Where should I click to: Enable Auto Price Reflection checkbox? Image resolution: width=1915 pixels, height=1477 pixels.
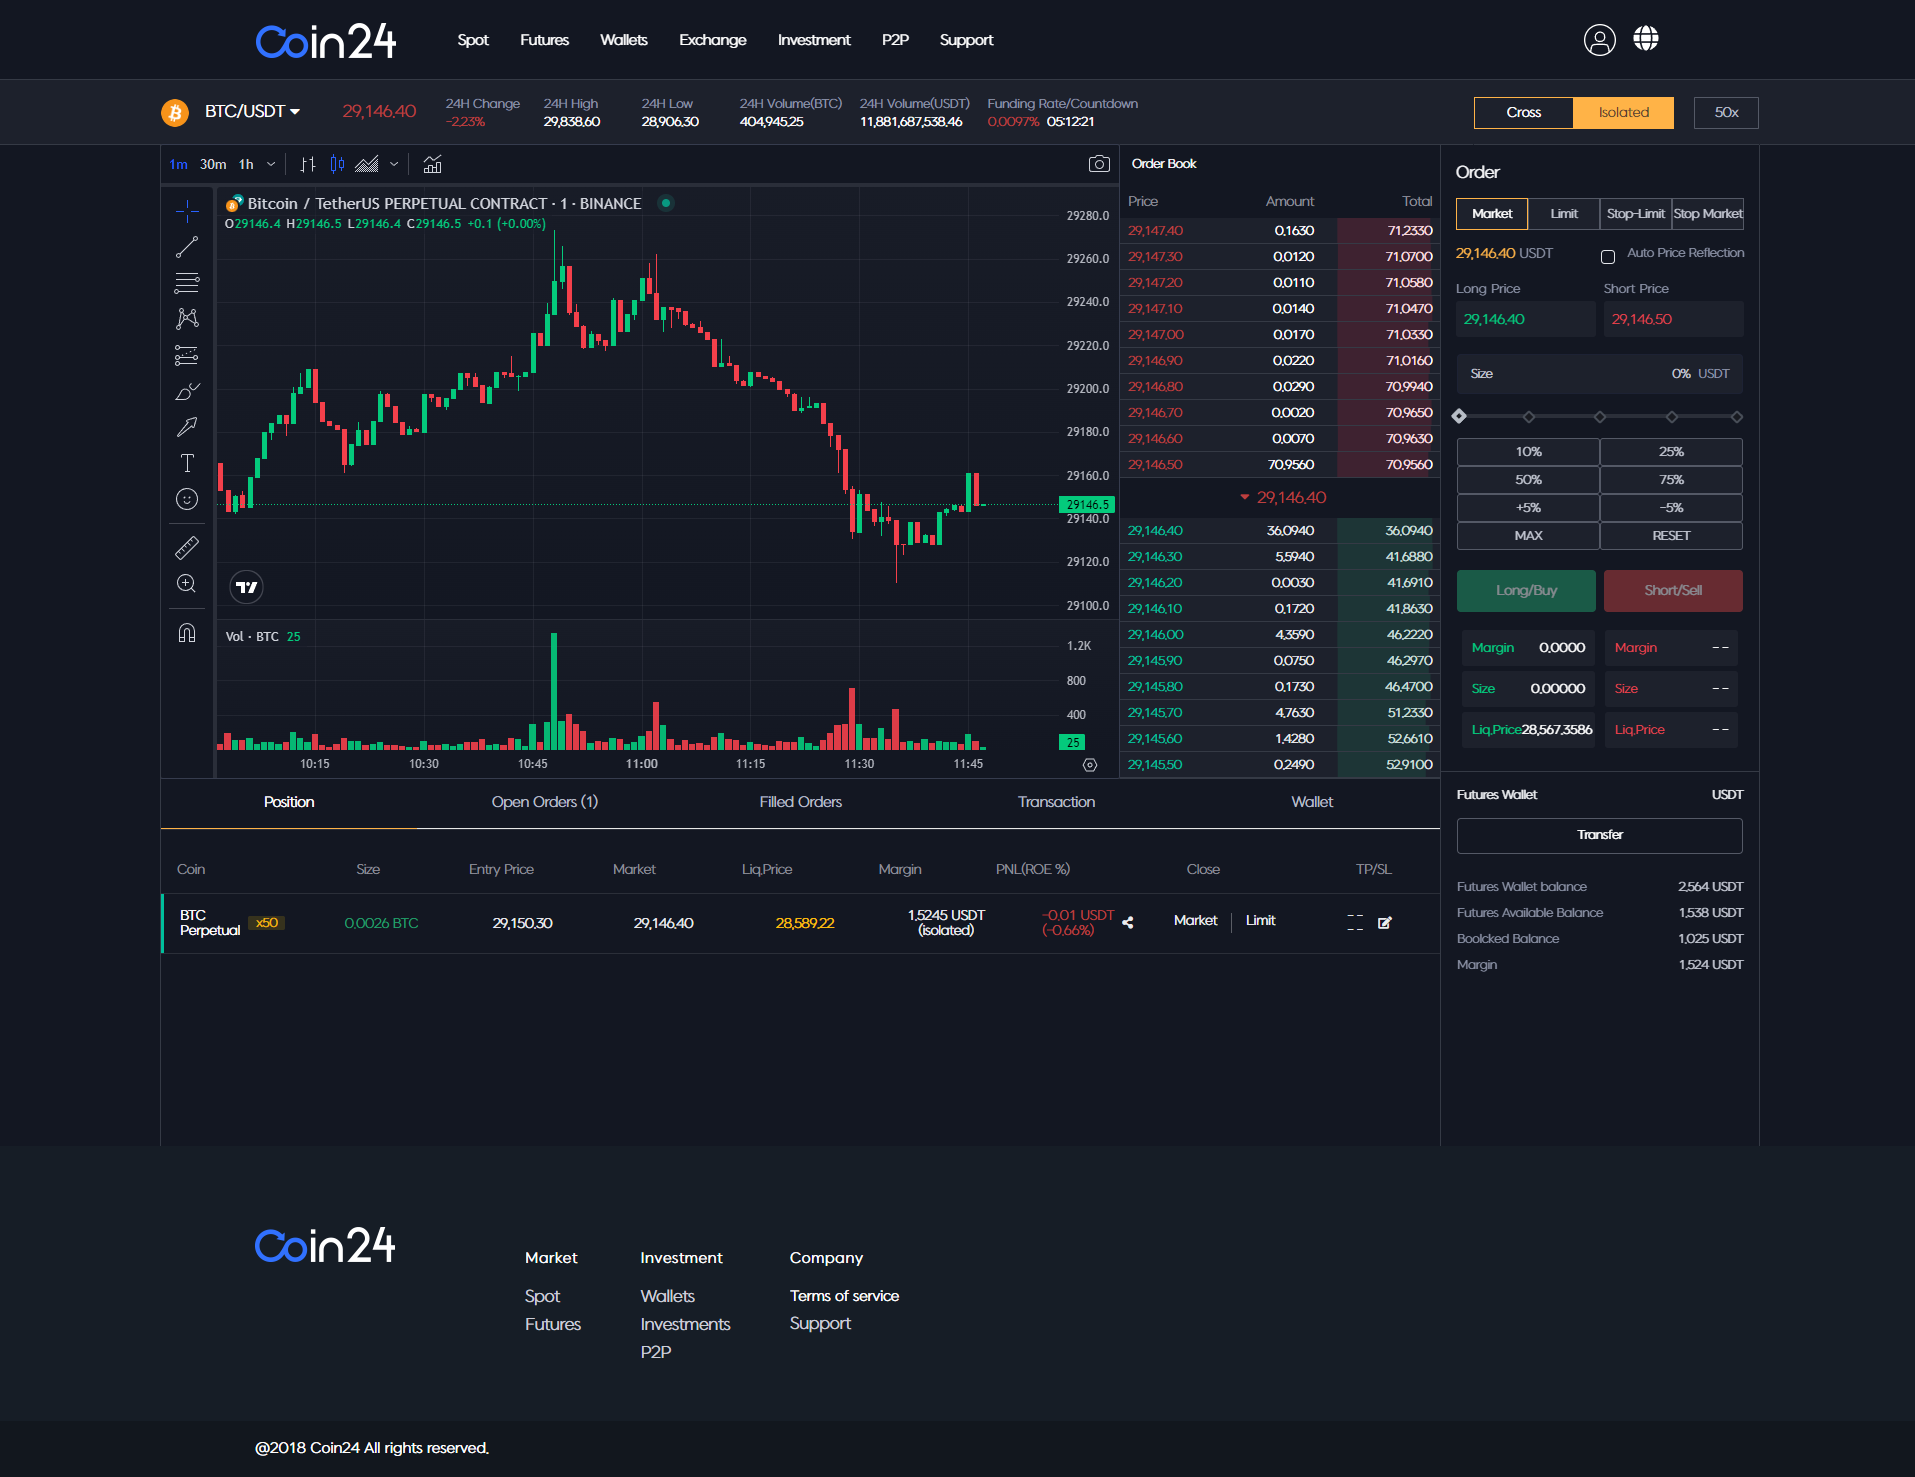tap(1608, 257)
